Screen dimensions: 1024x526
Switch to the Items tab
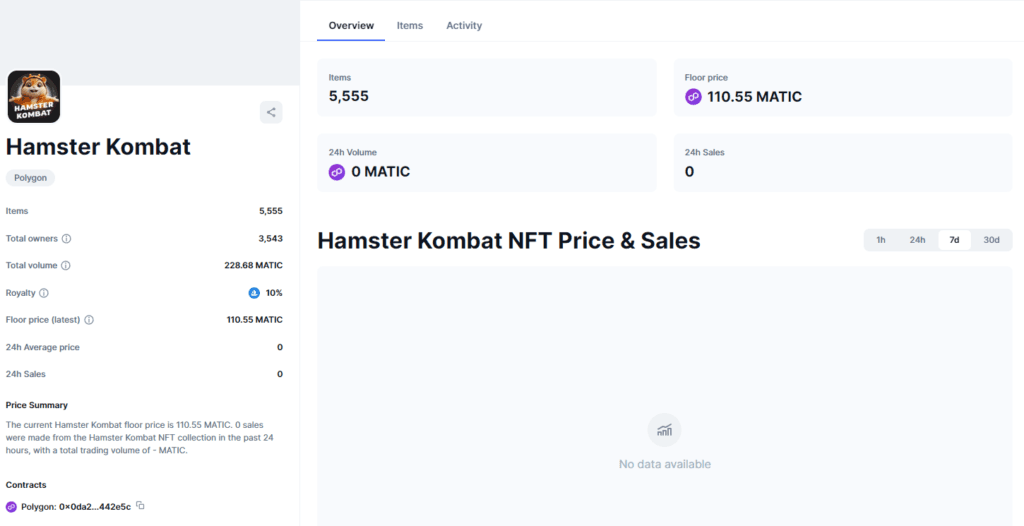pos(410,25)
